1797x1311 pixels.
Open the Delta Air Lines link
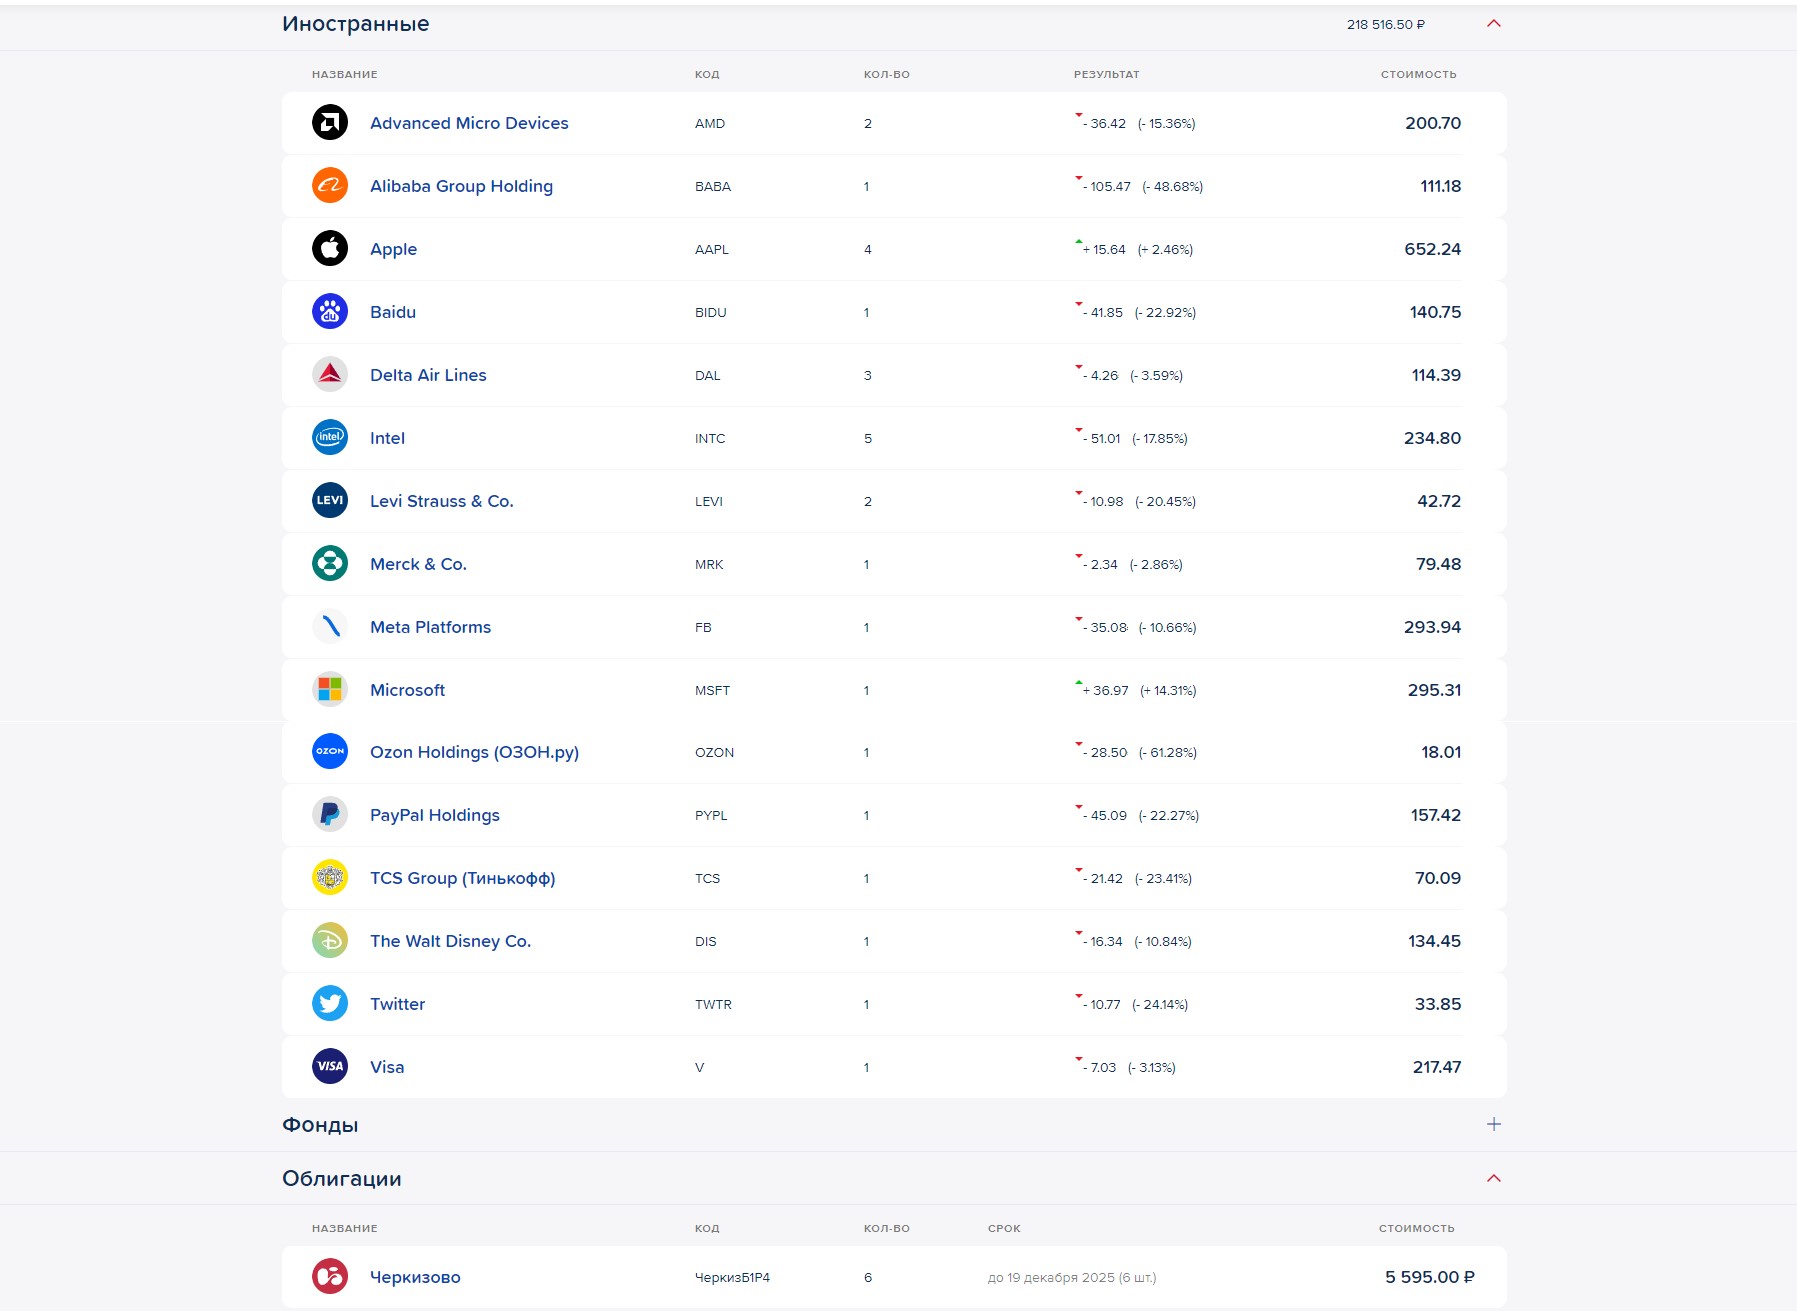pyautogui.click(x=428, y=375)
